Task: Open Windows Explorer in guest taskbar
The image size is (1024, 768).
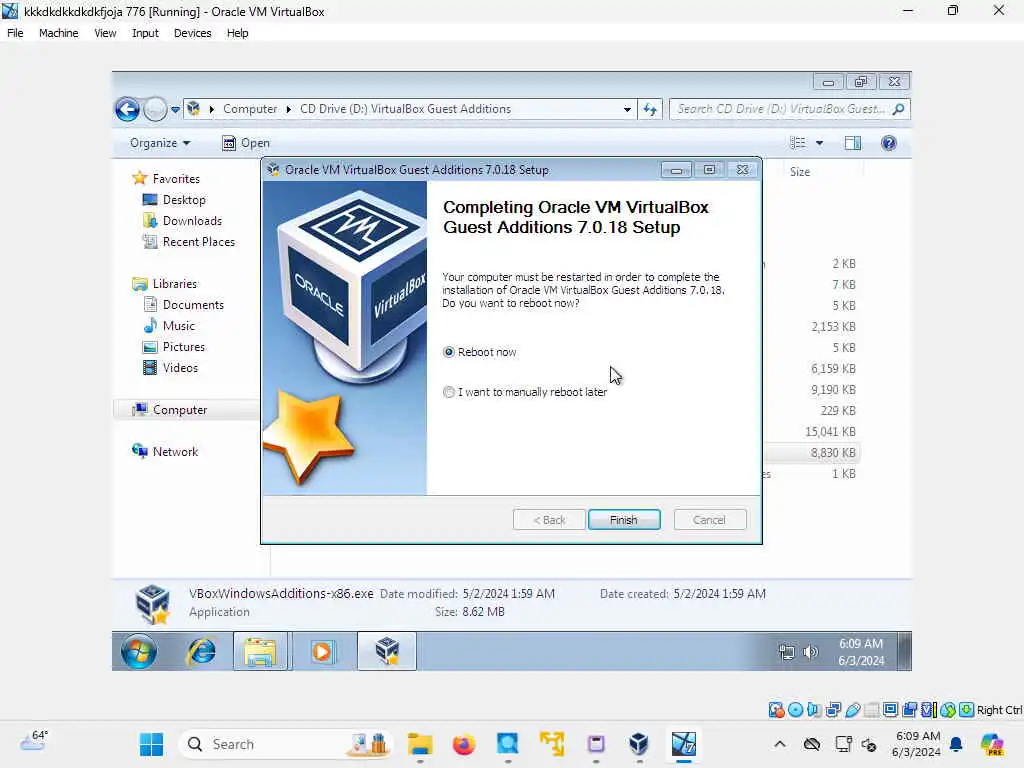Action: click(x=261, y=651)
